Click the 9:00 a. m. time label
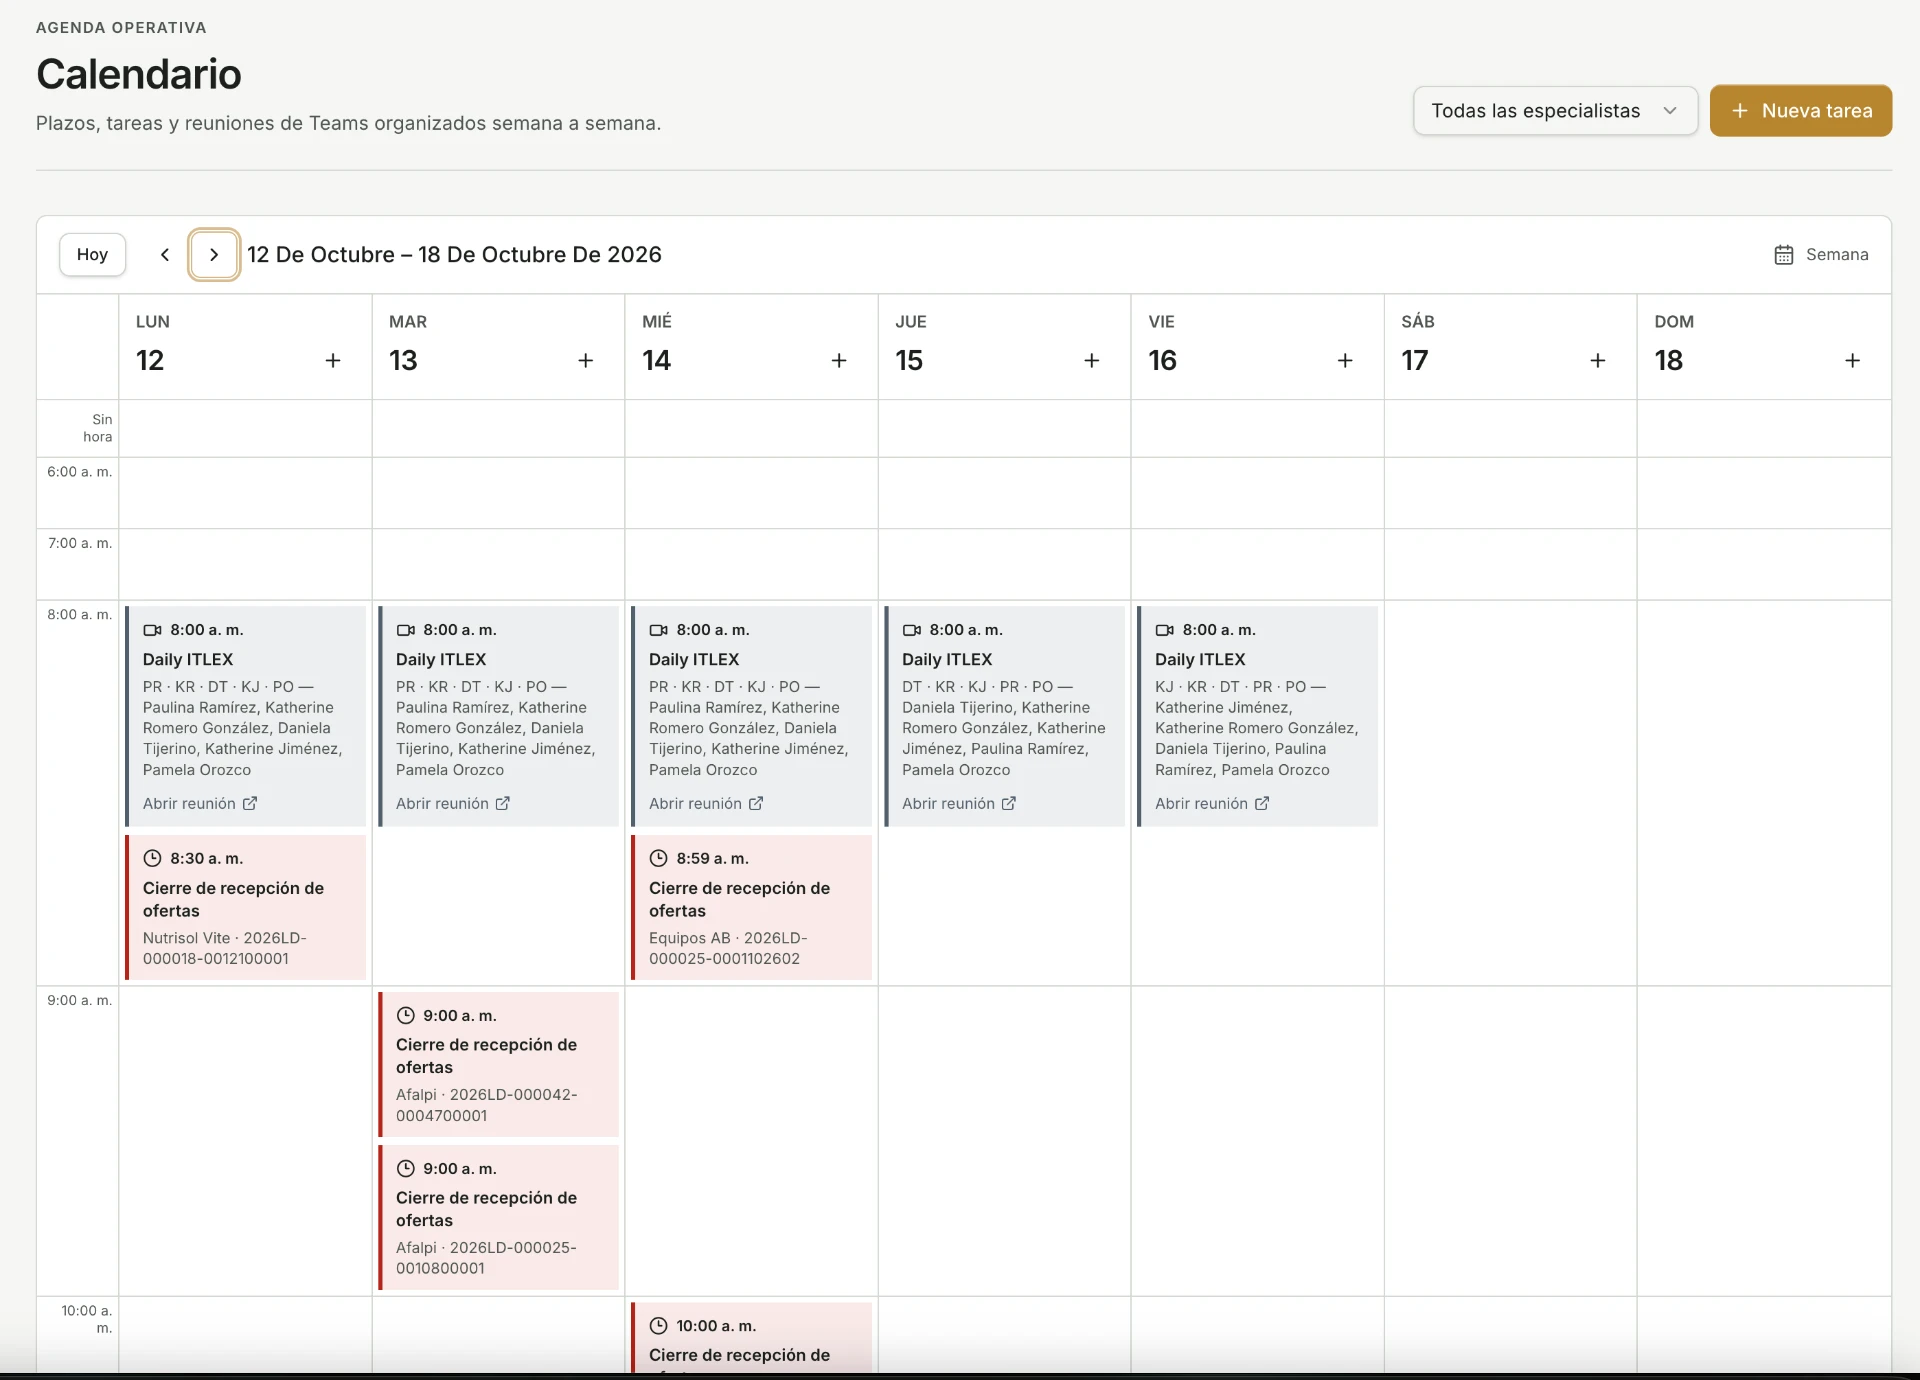Screen dimensions: 1920x1380 click(x=79, y=1000)
